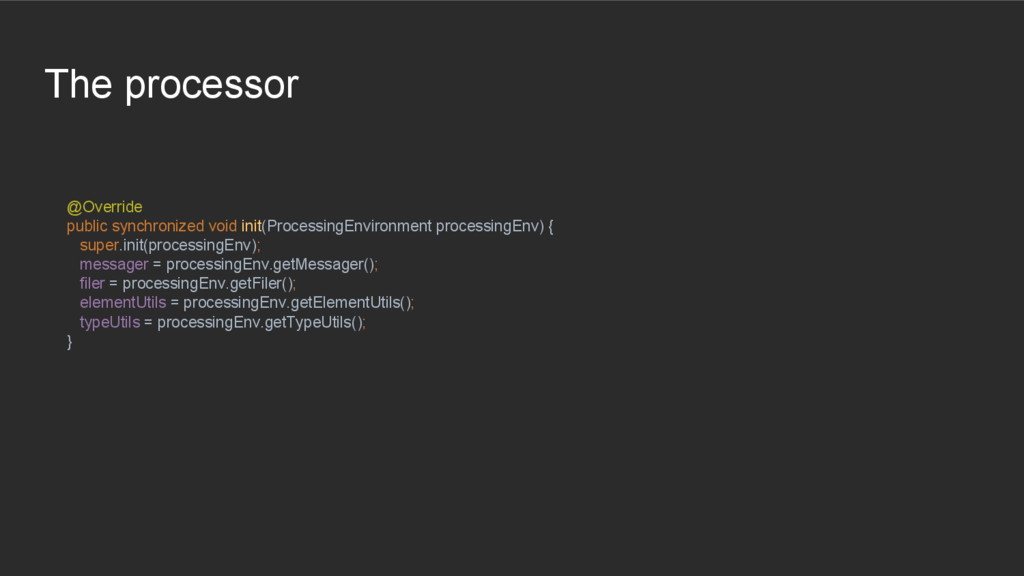Image resolution: width=1024 pixels, height=576 pixels.
Task: Click the 'elementUtils' field name
Action: point(123,302)
